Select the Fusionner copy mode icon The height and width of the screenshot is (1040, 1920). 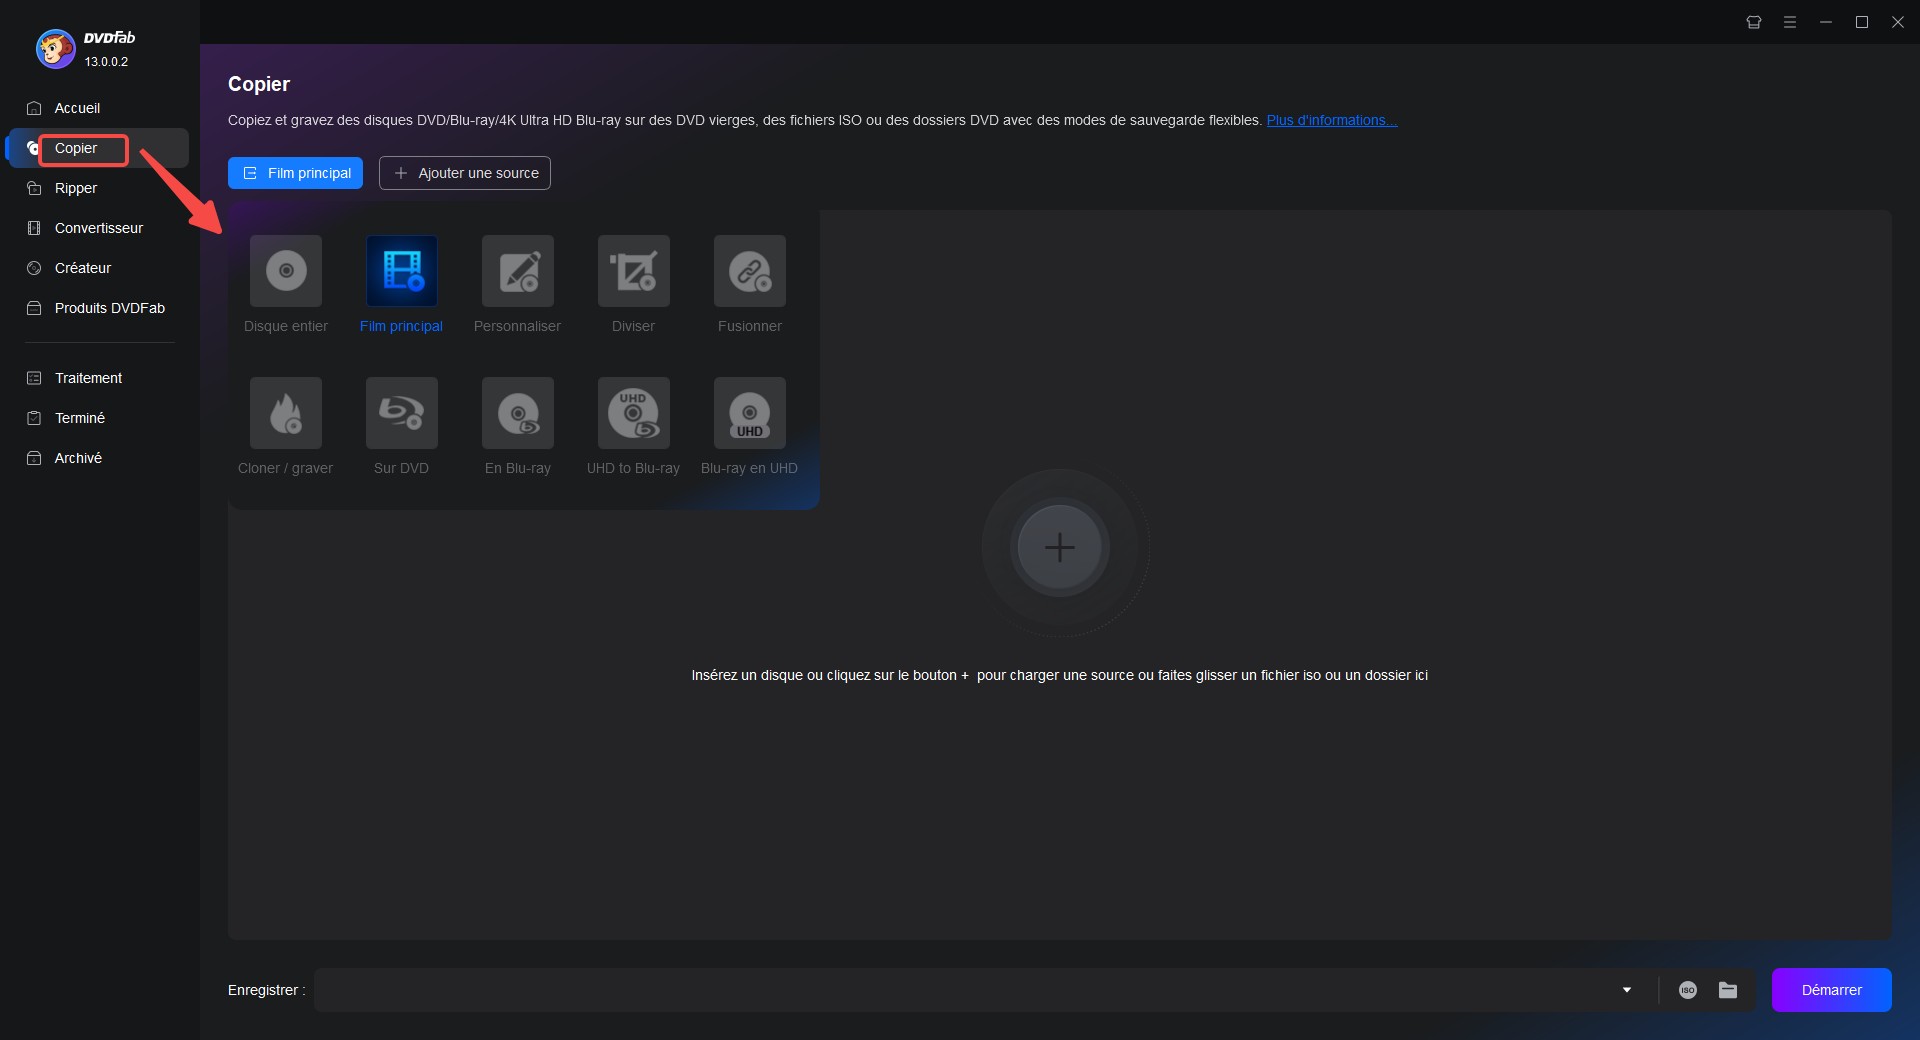pos(750,271)
